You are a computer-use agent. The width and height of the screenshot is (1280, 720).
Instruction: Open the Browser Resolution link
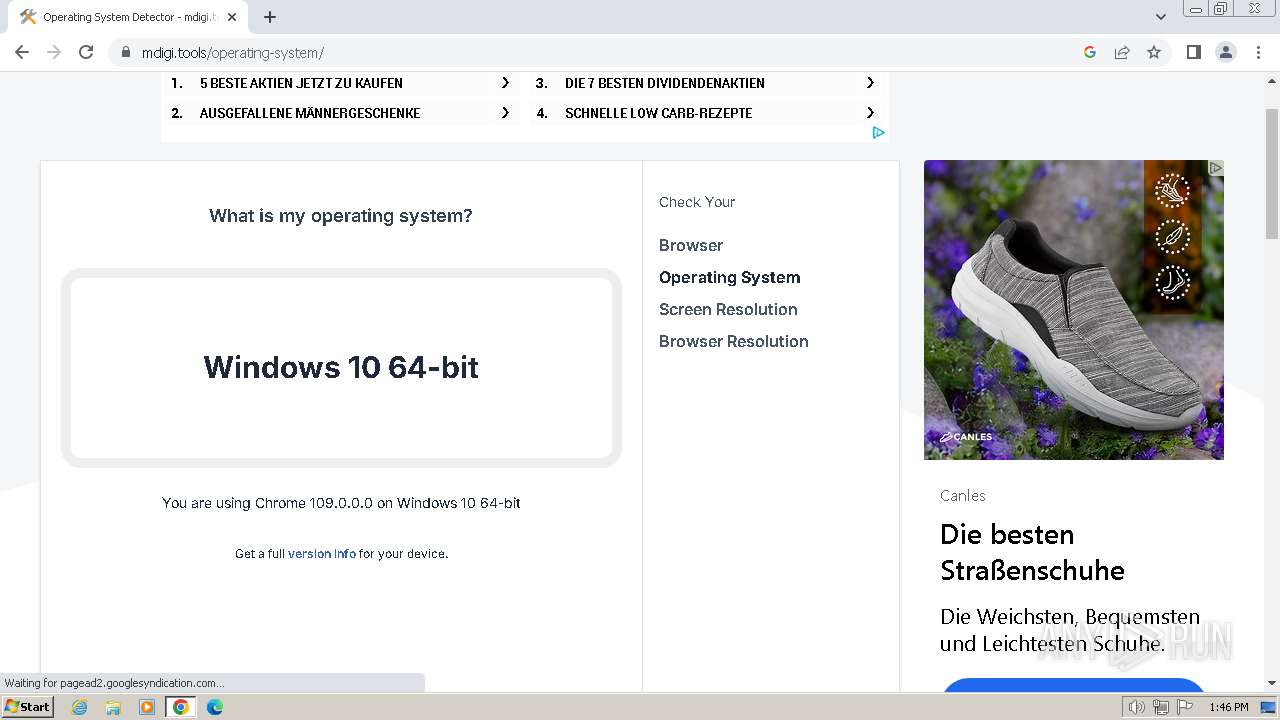coord(734,341)
